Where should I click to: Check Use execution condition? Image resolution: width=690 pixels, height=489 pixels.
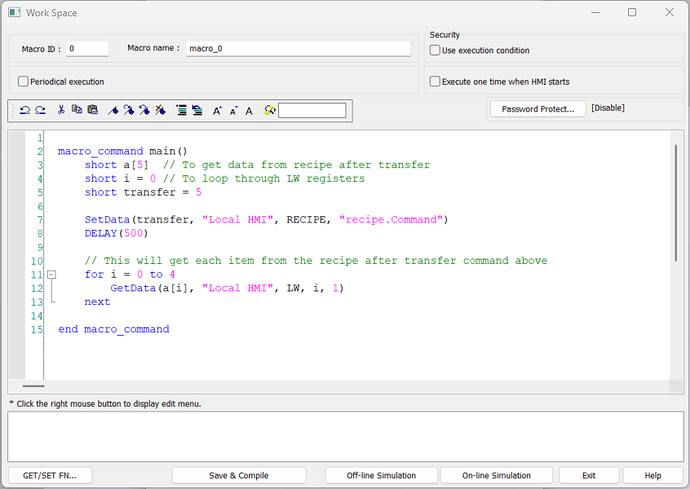(435, 50)
